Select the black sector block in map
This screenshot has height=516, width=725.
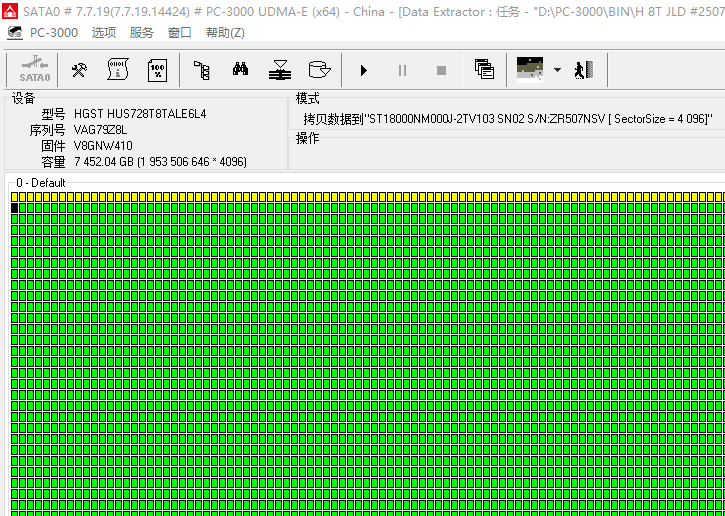[x=15, y=208]
